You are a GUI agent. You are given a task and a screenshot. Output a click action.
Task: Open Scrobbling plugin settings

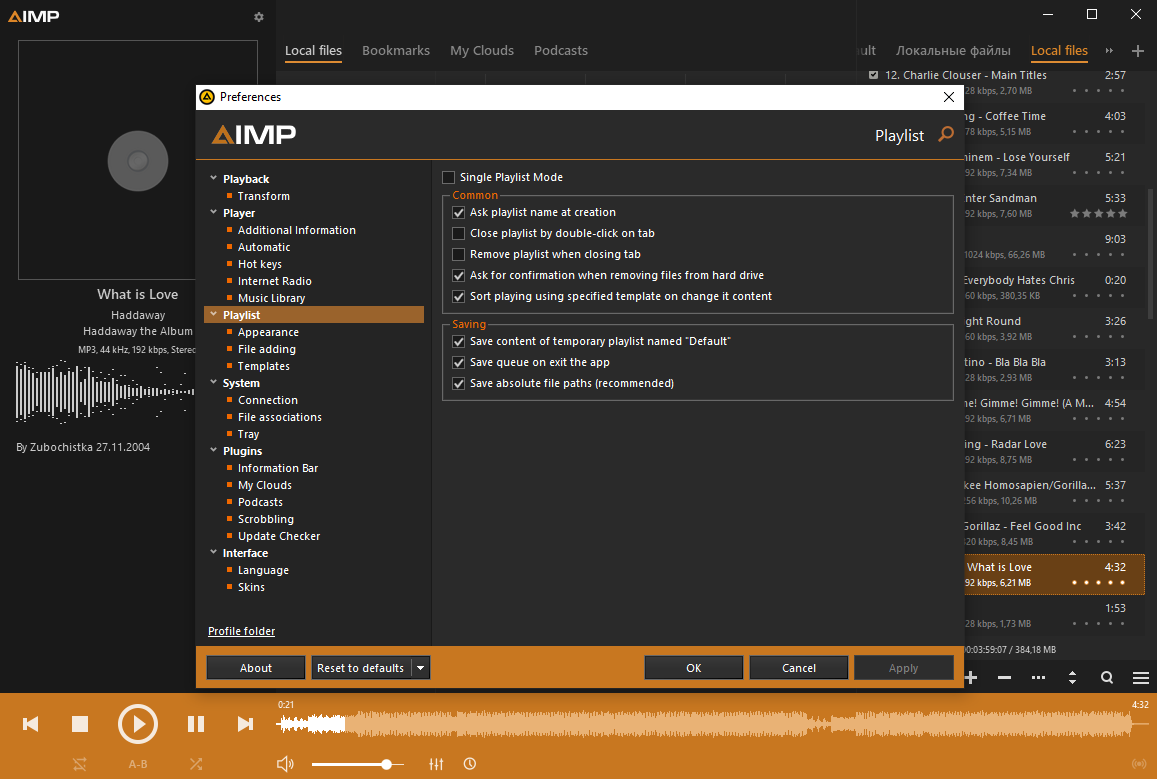(266, 519)
